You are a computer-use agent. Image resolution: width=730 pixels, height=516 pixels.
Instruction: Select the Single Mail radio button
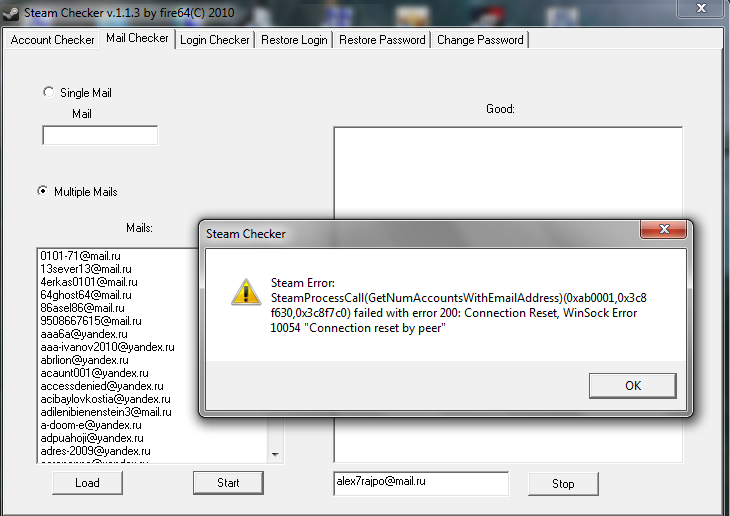point(48,92)
